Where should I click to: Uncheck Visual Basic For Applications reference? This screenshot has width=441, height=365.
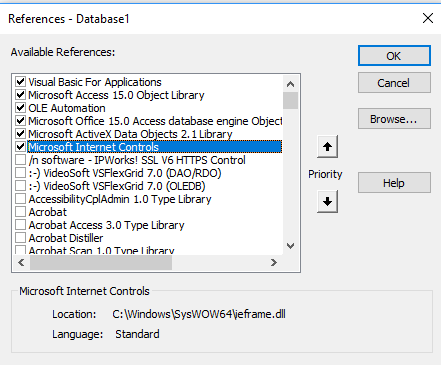tap(21, 82)
